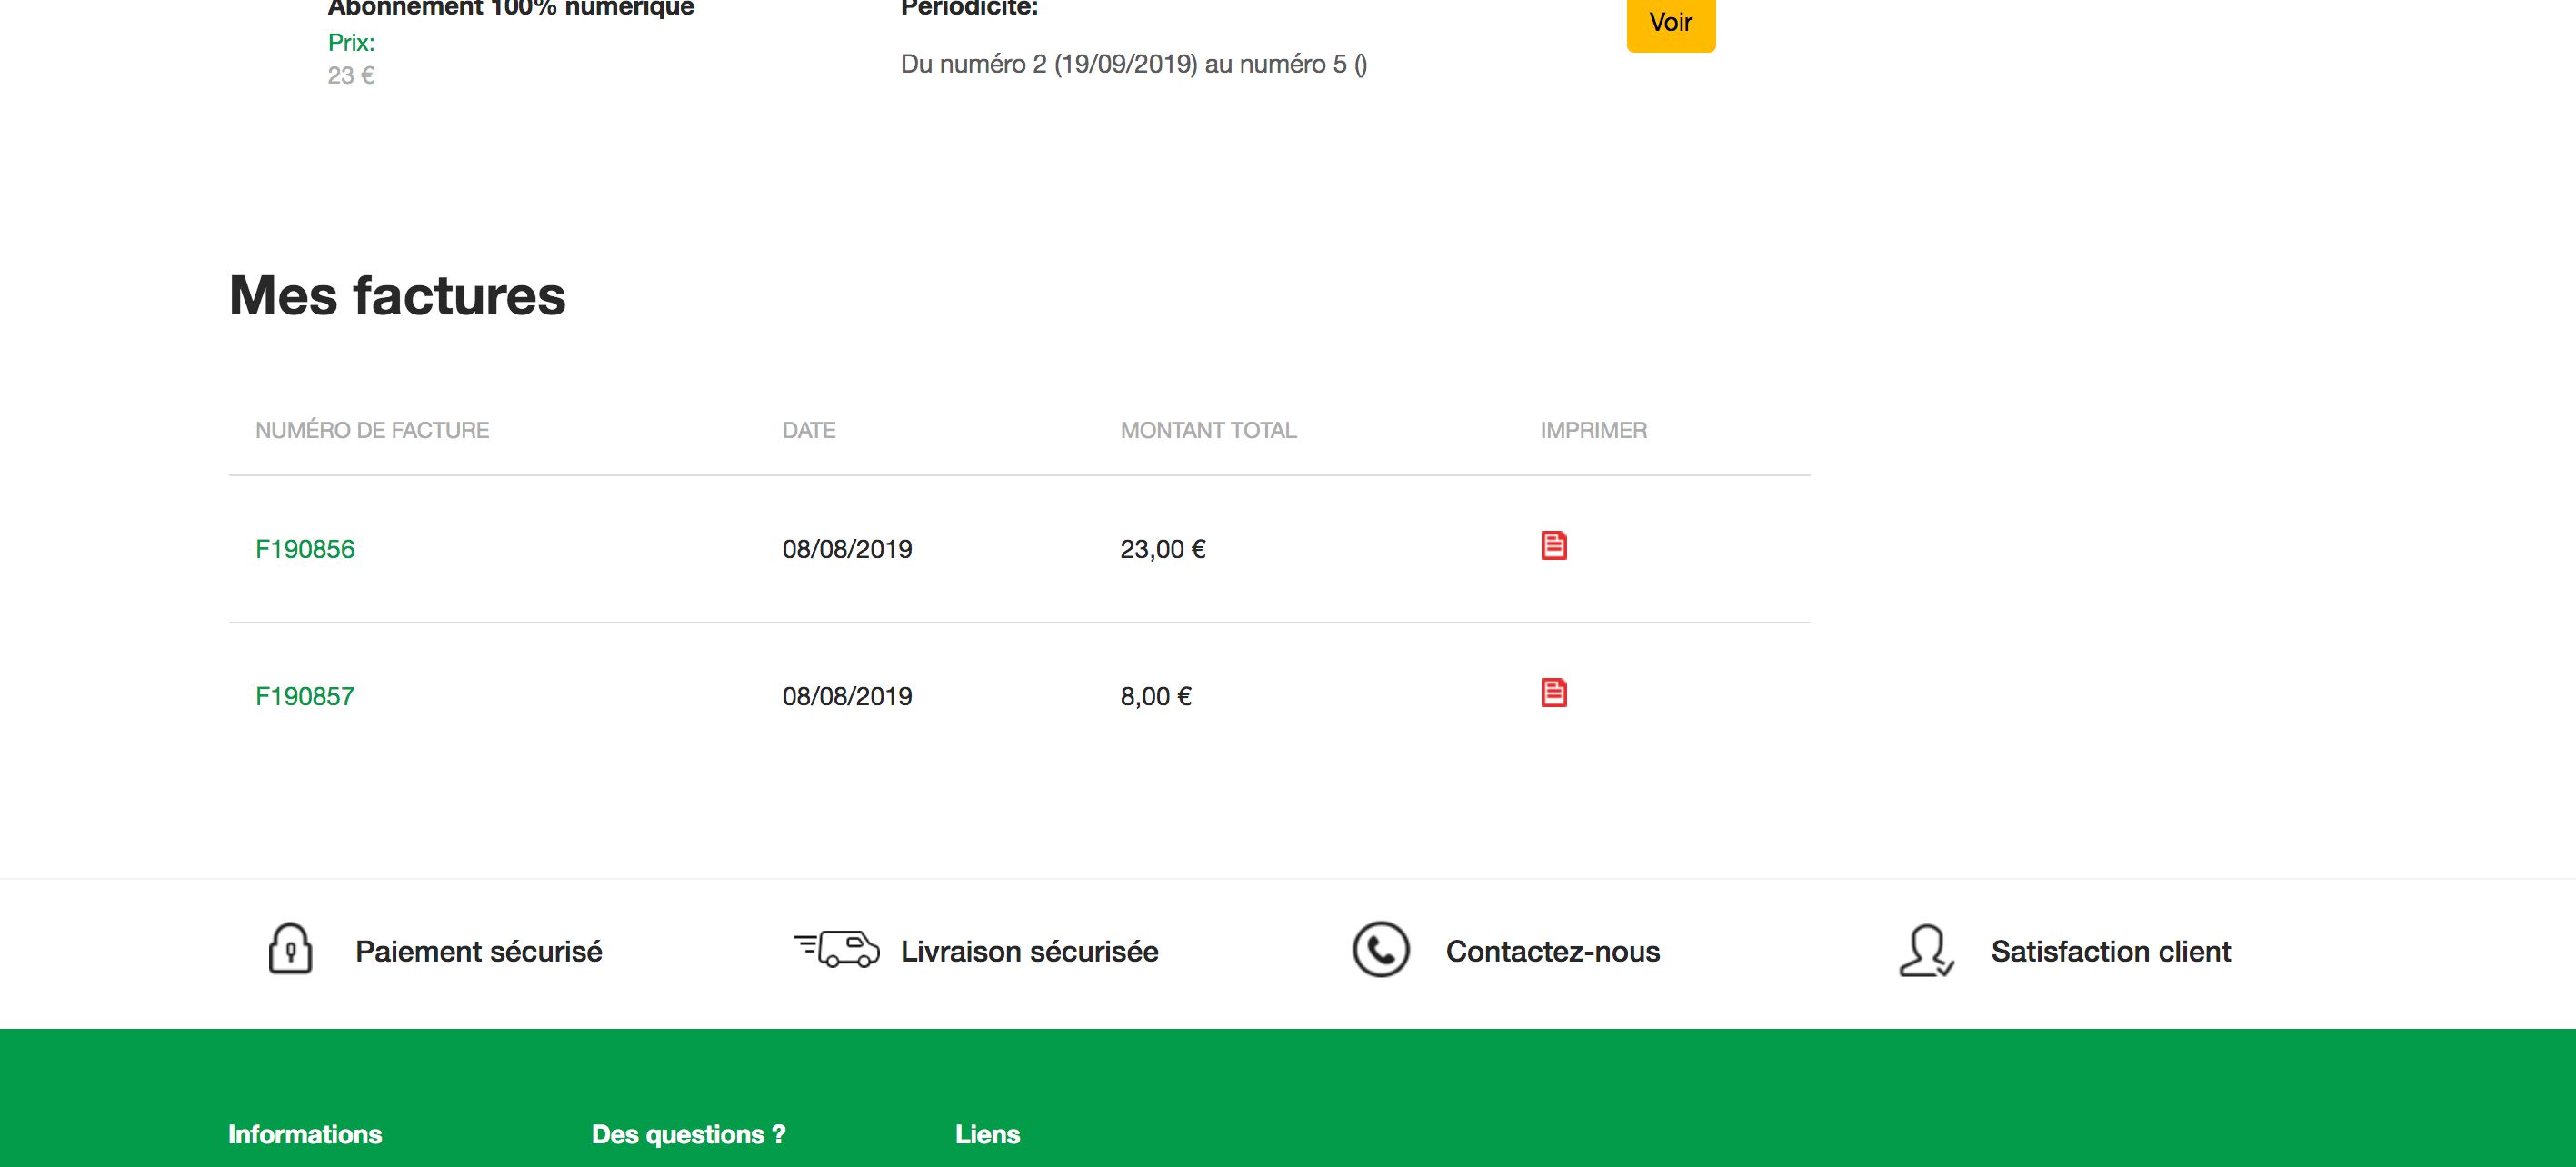Select the Des questions ? footer heading

pos(688,1134)
